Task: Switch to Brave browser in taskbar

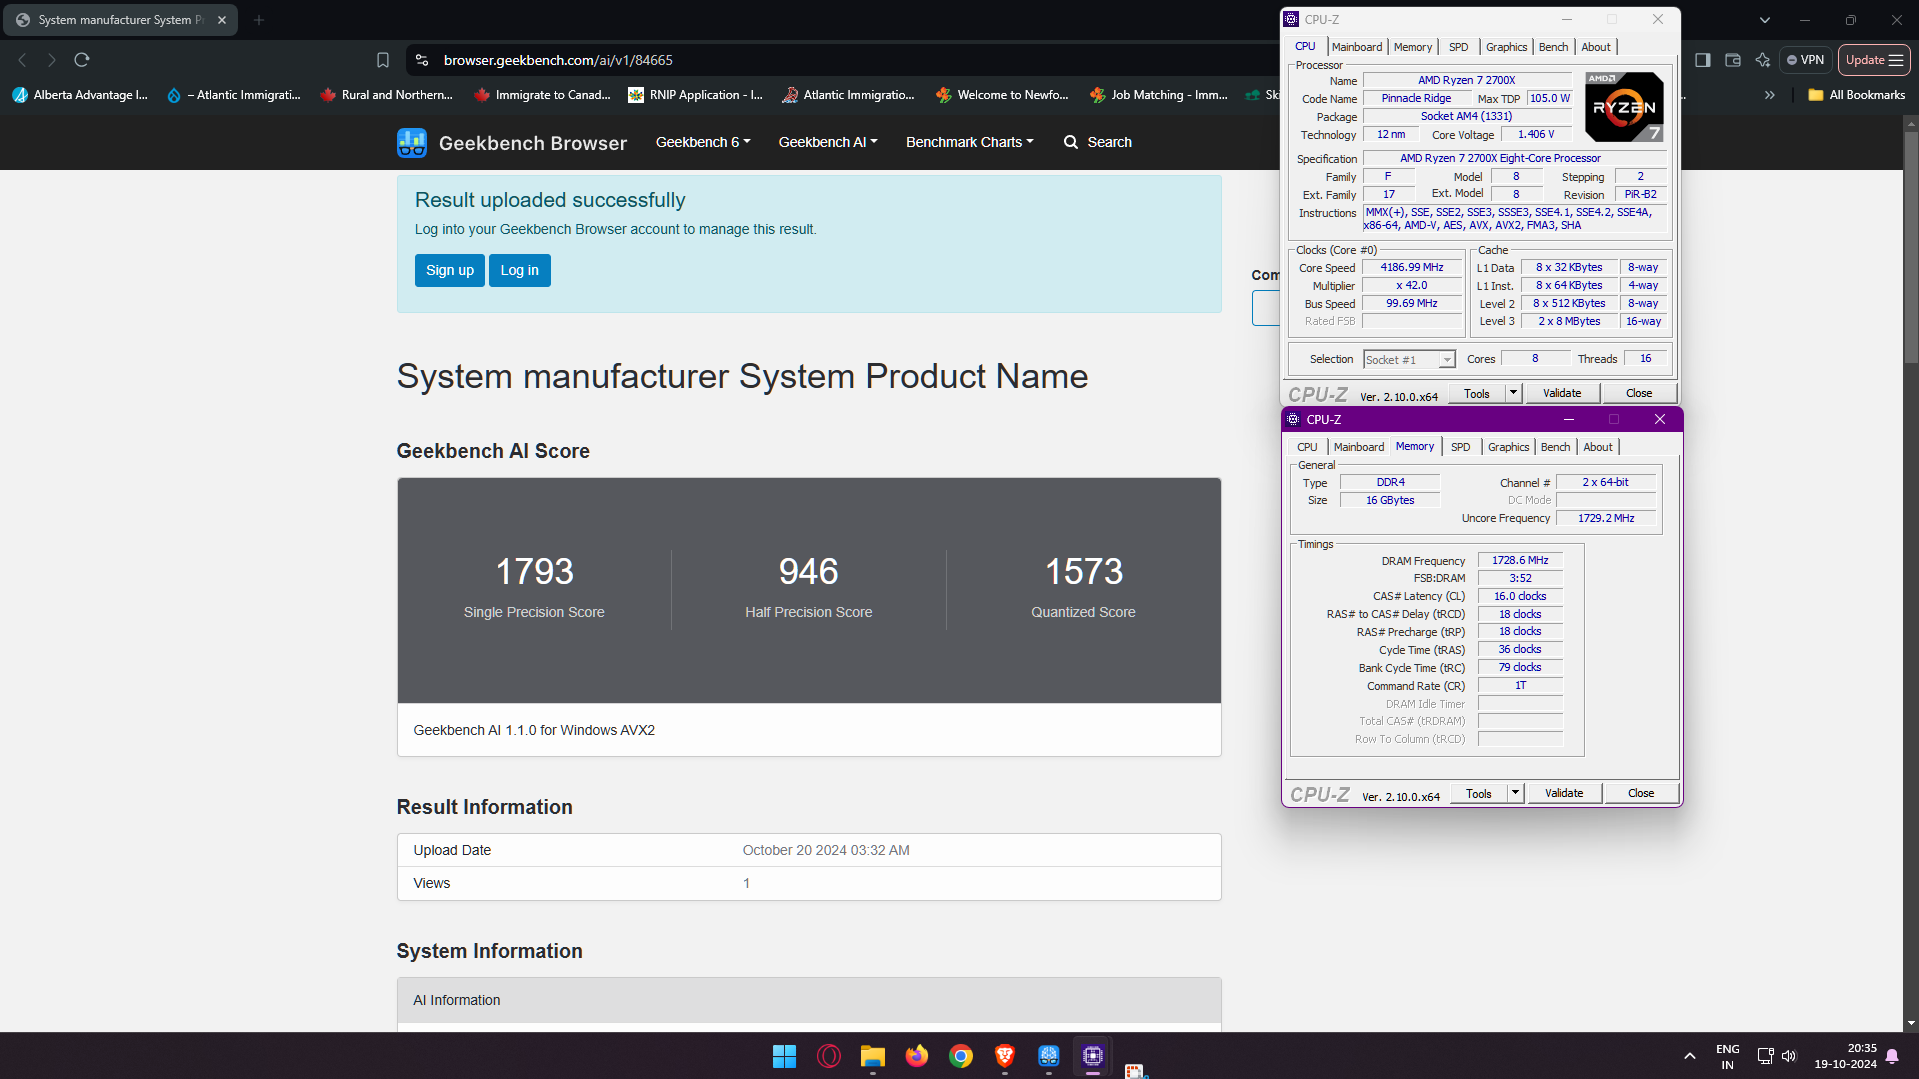Action: point(1005,1056)
